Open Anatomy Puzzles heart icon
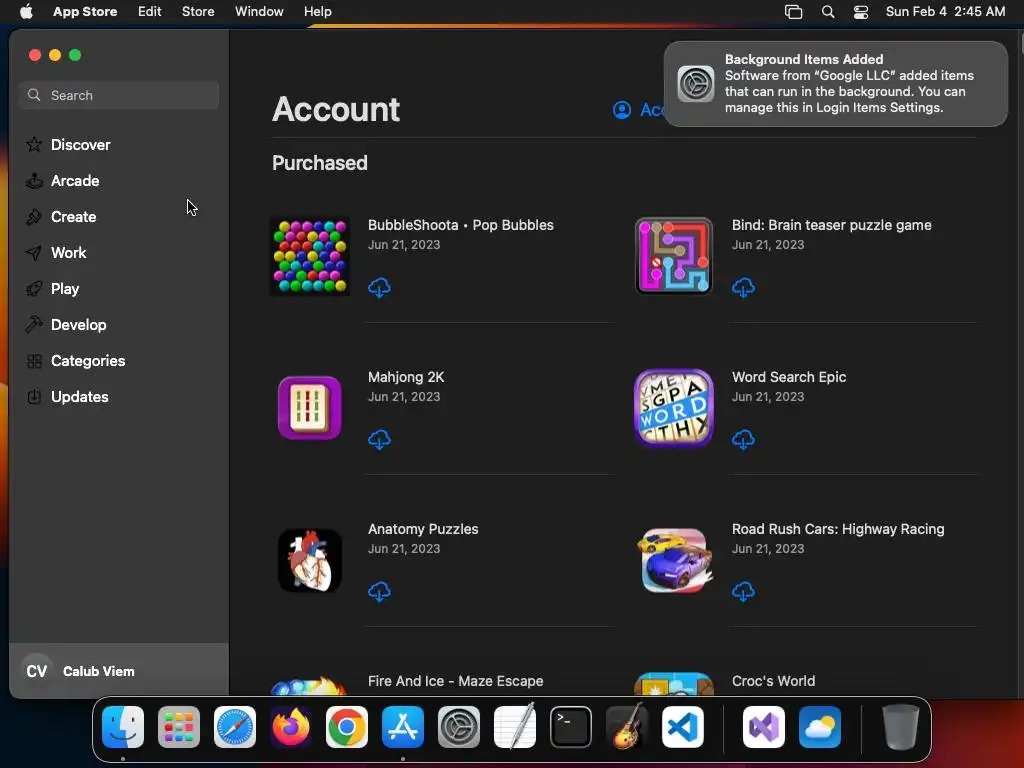The width and height of the screenshot is (1024, 768). (310, 560)
